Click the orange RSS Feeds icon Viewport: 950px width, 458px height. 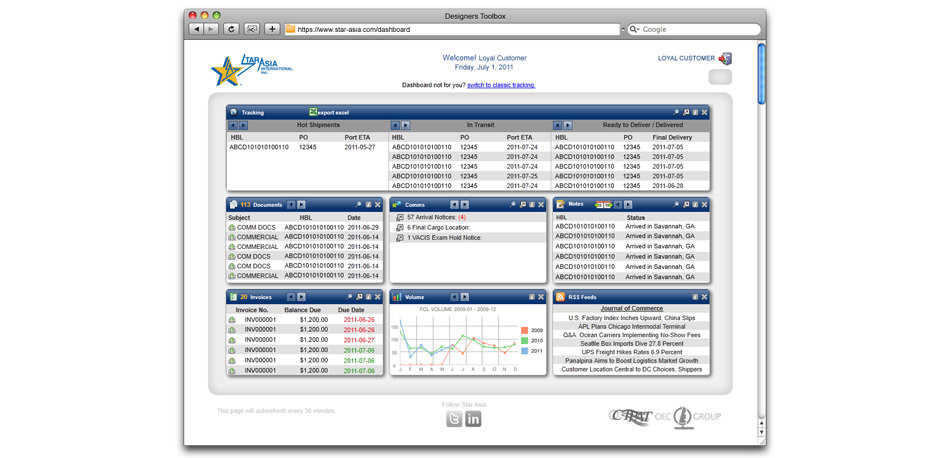pyautogui.click(x=560, y=297)
